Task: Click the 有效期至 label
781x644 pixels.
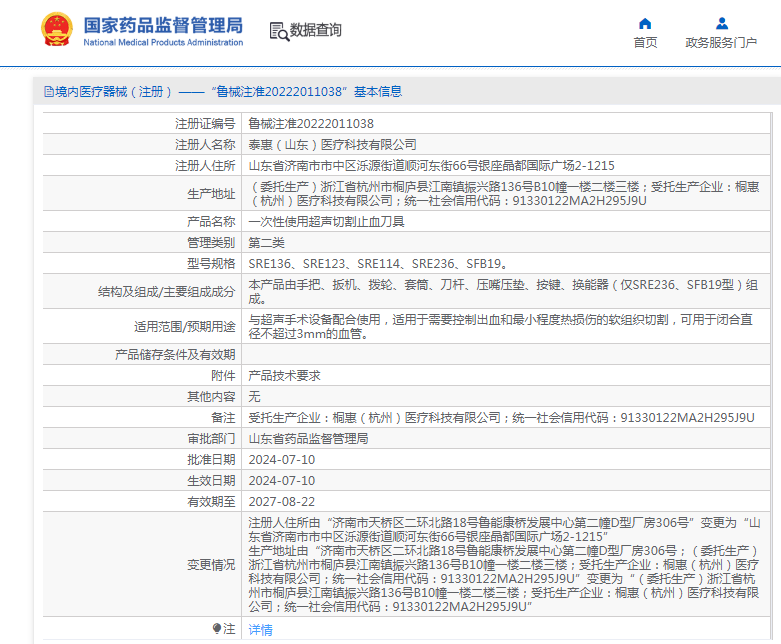Action: pos(211,501)
